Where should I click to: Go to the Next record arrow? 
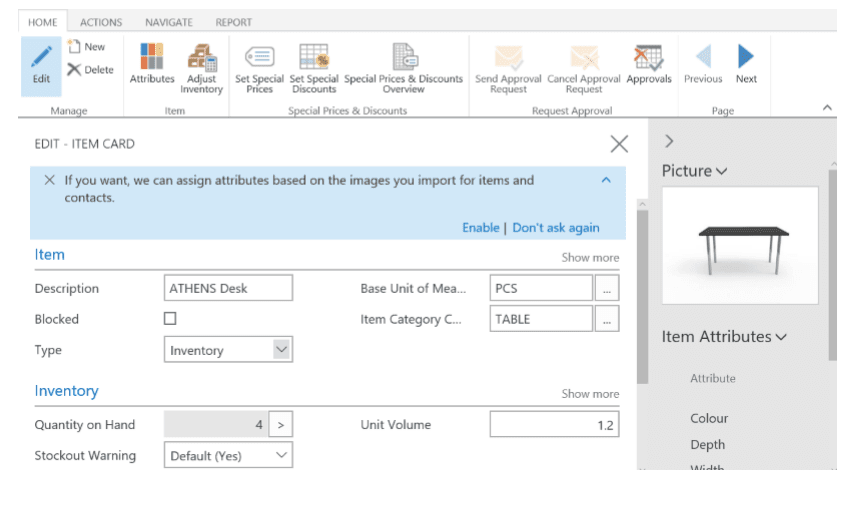[x=746, y=58]
